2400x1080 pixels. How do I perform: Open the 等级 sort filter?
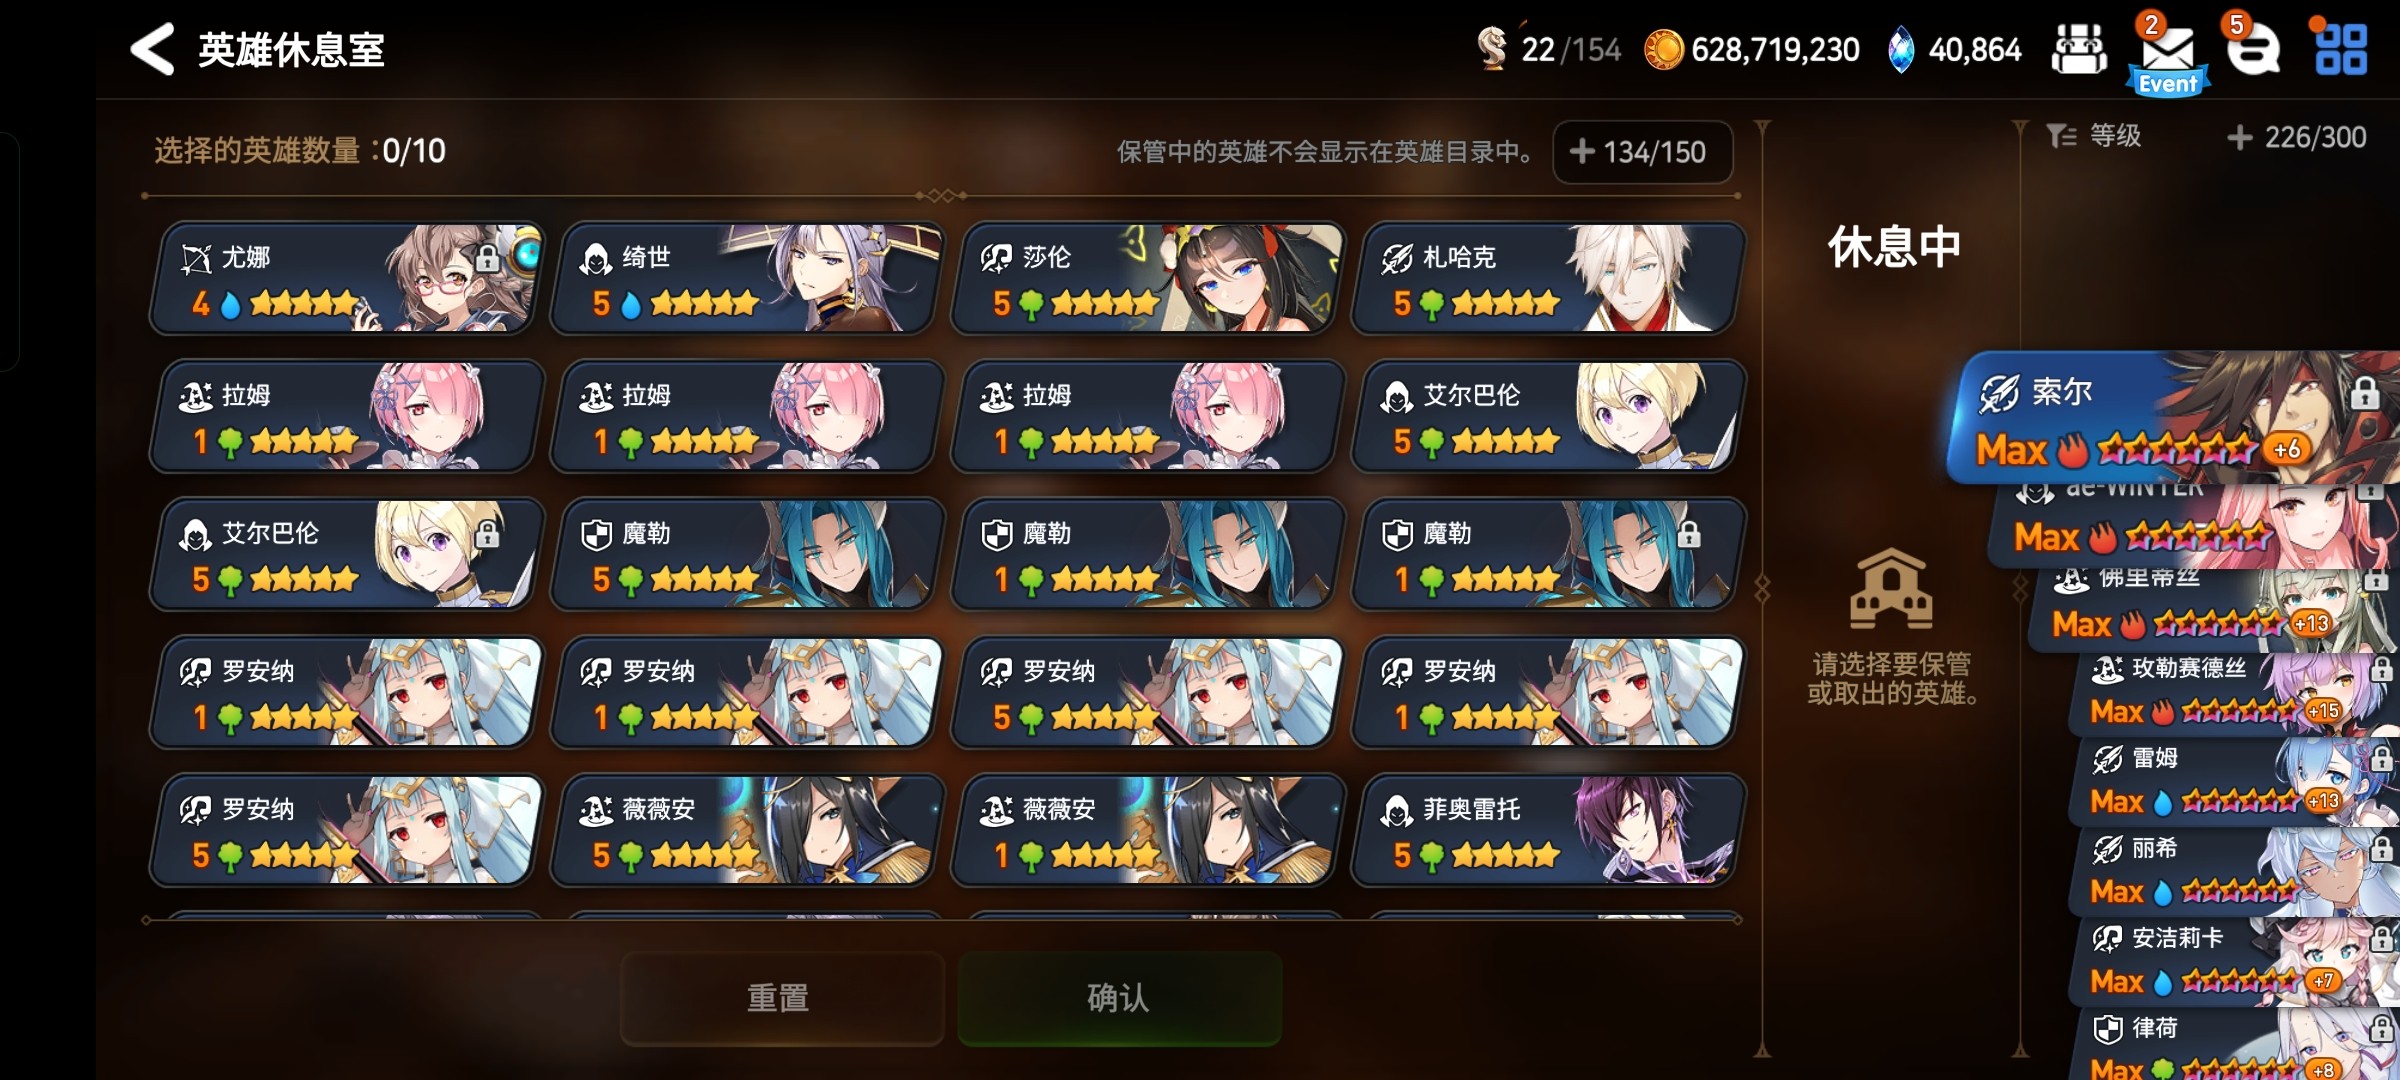2094,137
